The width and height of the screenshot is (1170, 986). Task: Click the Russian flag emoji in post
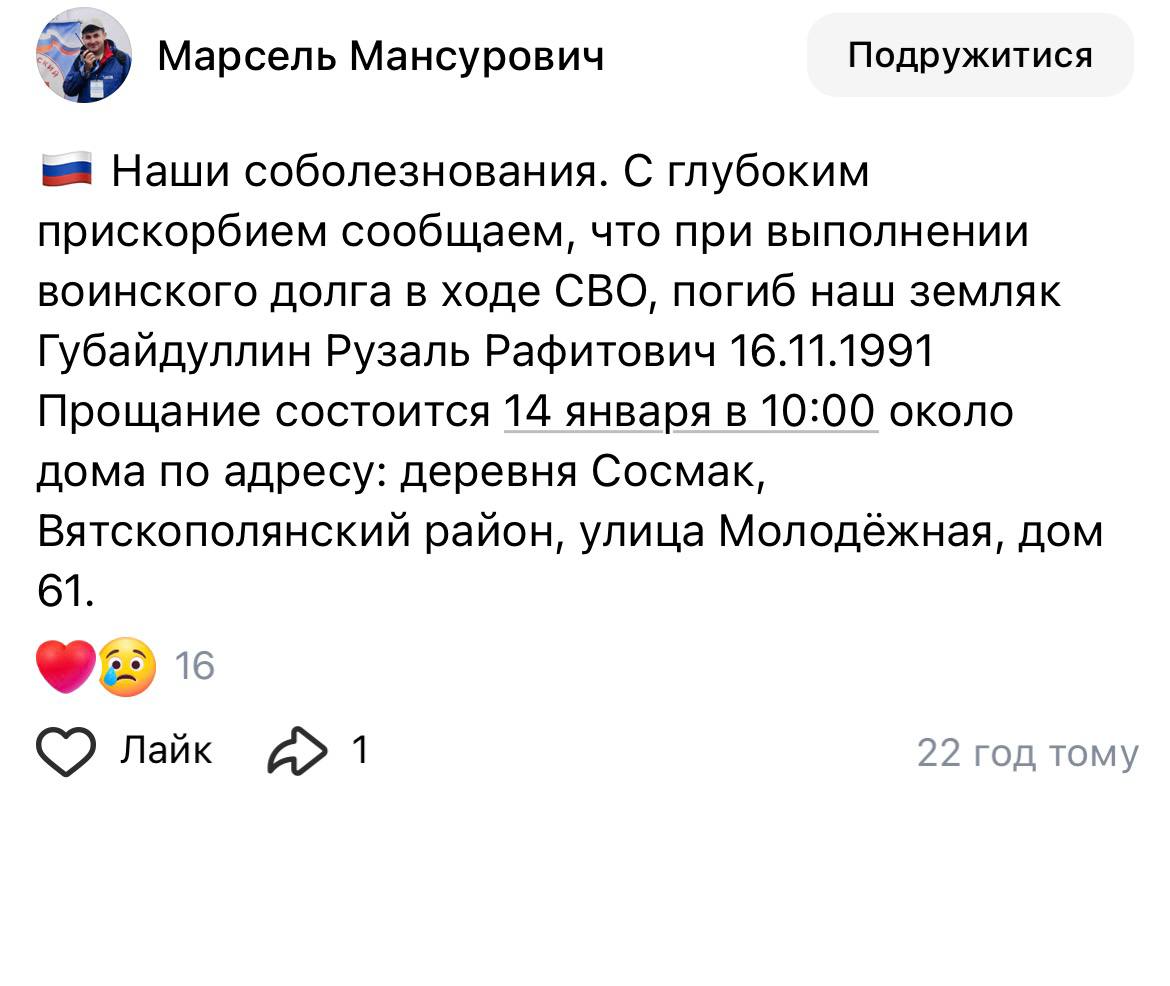66,172
